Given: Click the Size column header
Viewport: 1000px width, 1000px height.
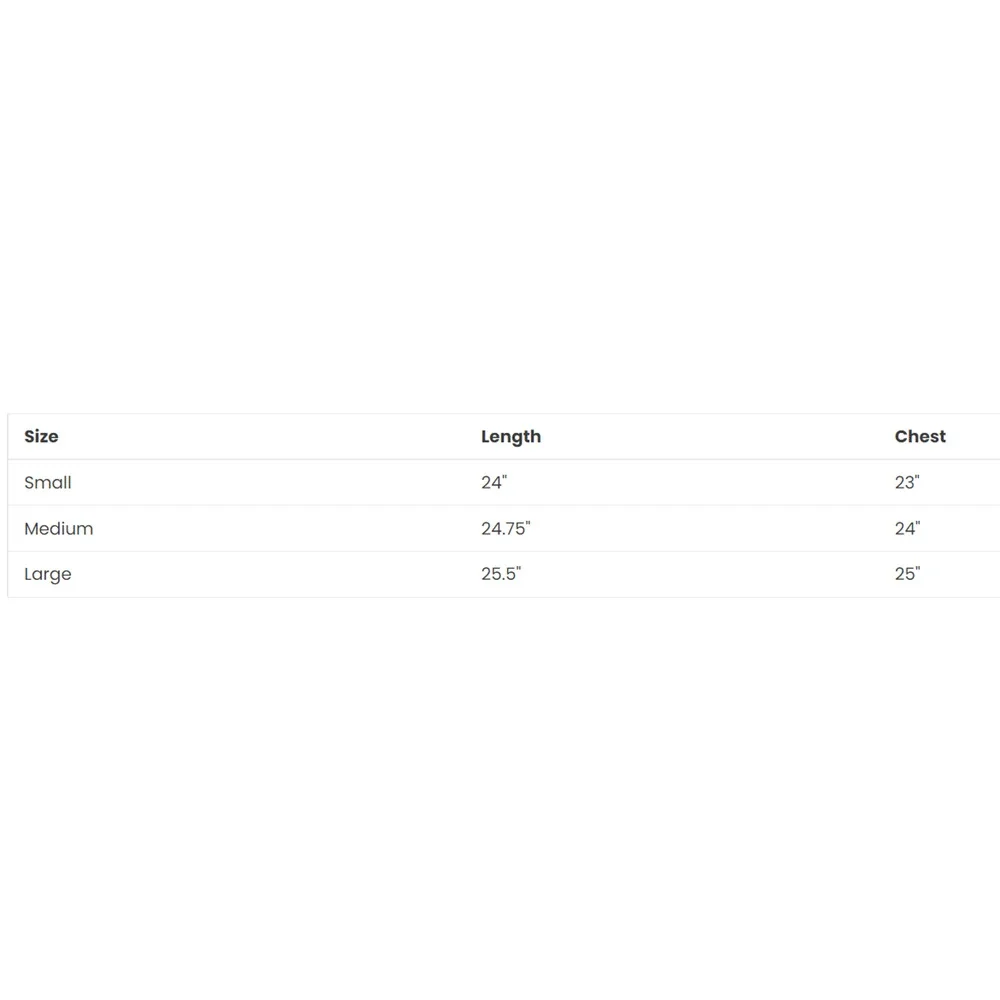Looking at the screenshot, I should pos(41,436).
